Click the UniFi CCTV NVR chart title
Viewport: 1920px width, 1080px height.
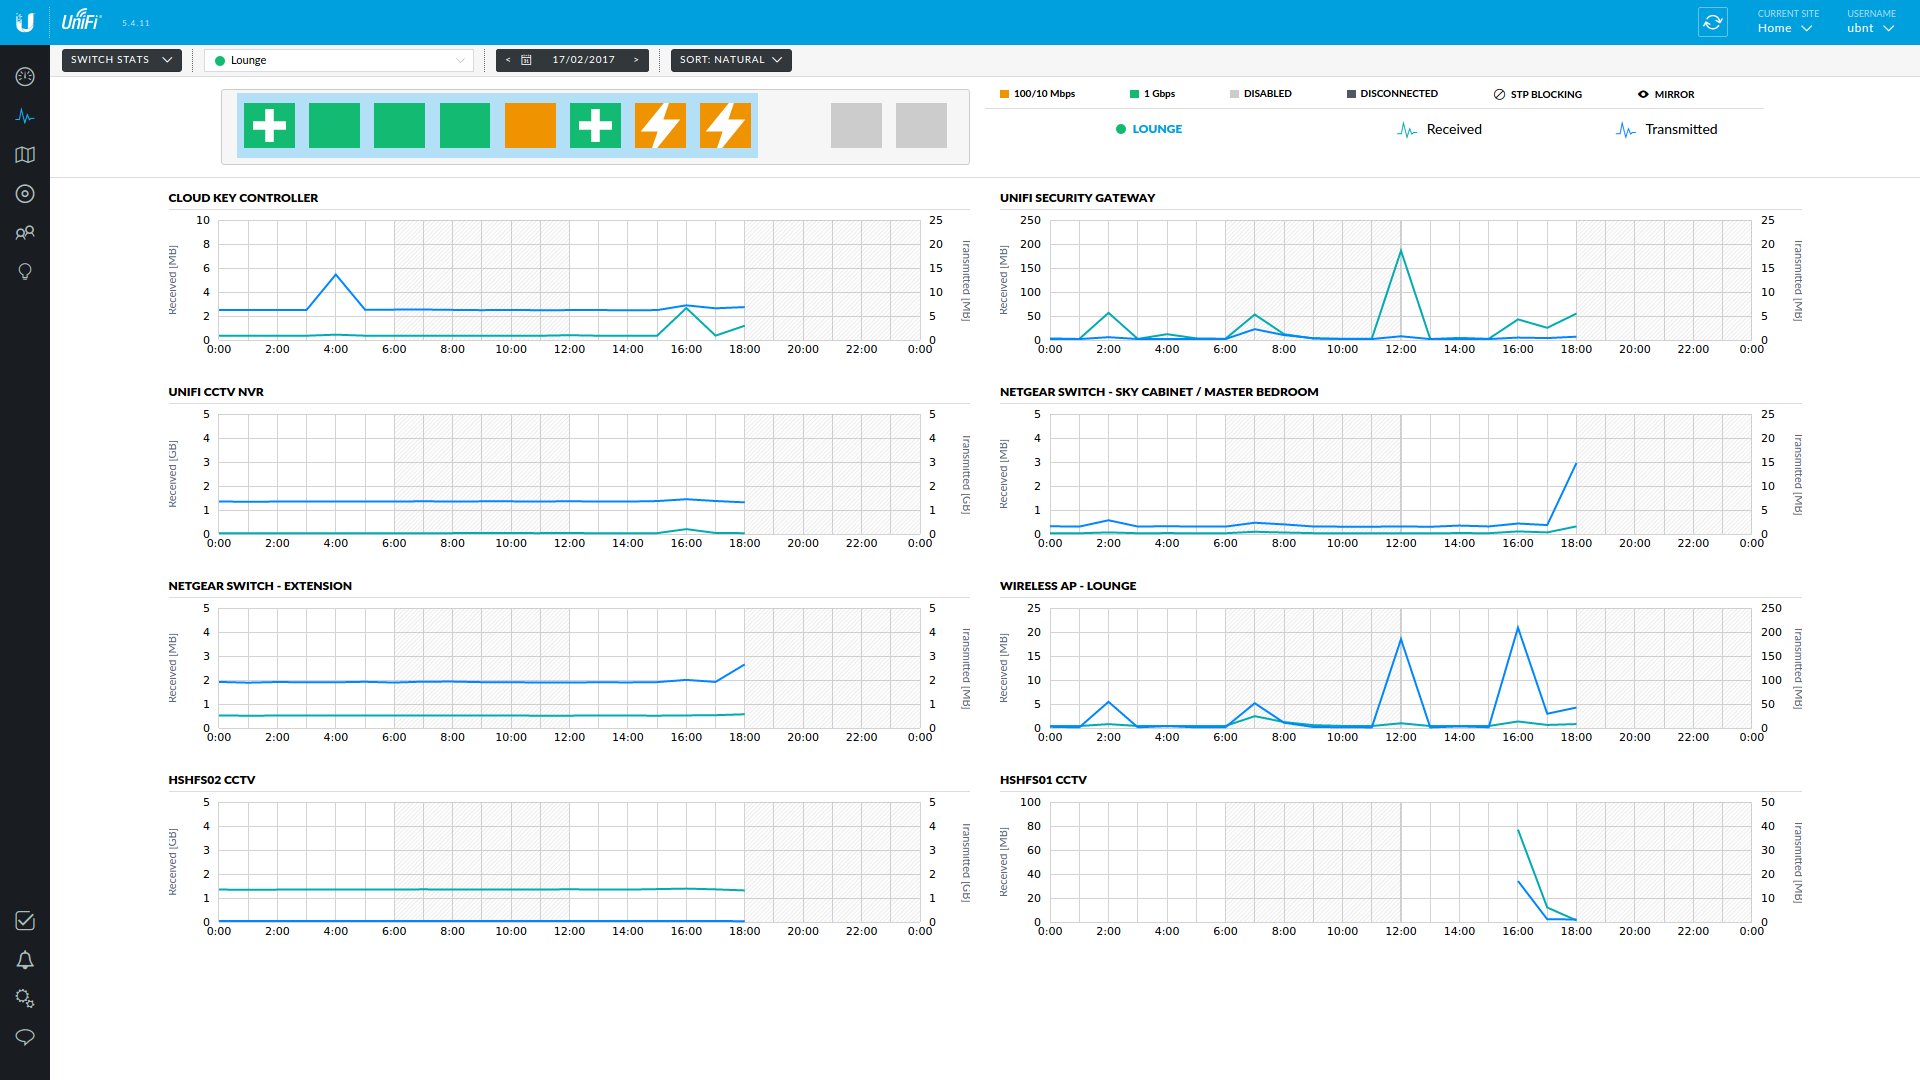click(216, 392)
